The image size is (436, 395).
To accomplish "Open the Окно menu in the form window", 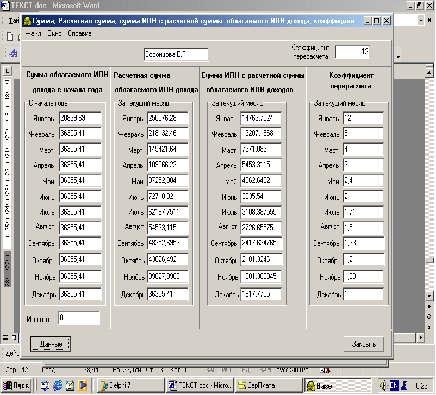I will (x=54, y=34).
